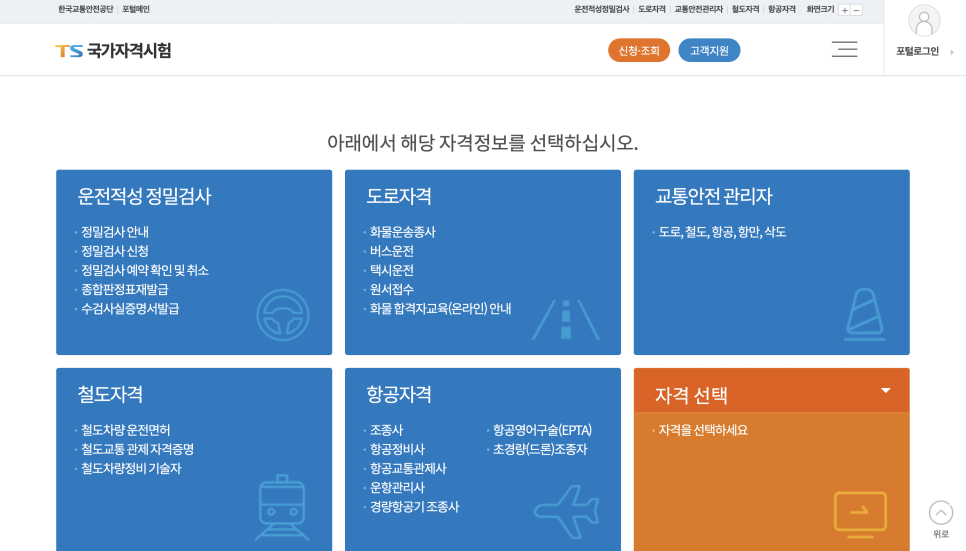The width and height of the screenshot is (966, 551).
Task: Click 화물 합격자교육(온라인) 안내 link
Action: (440, 309)
